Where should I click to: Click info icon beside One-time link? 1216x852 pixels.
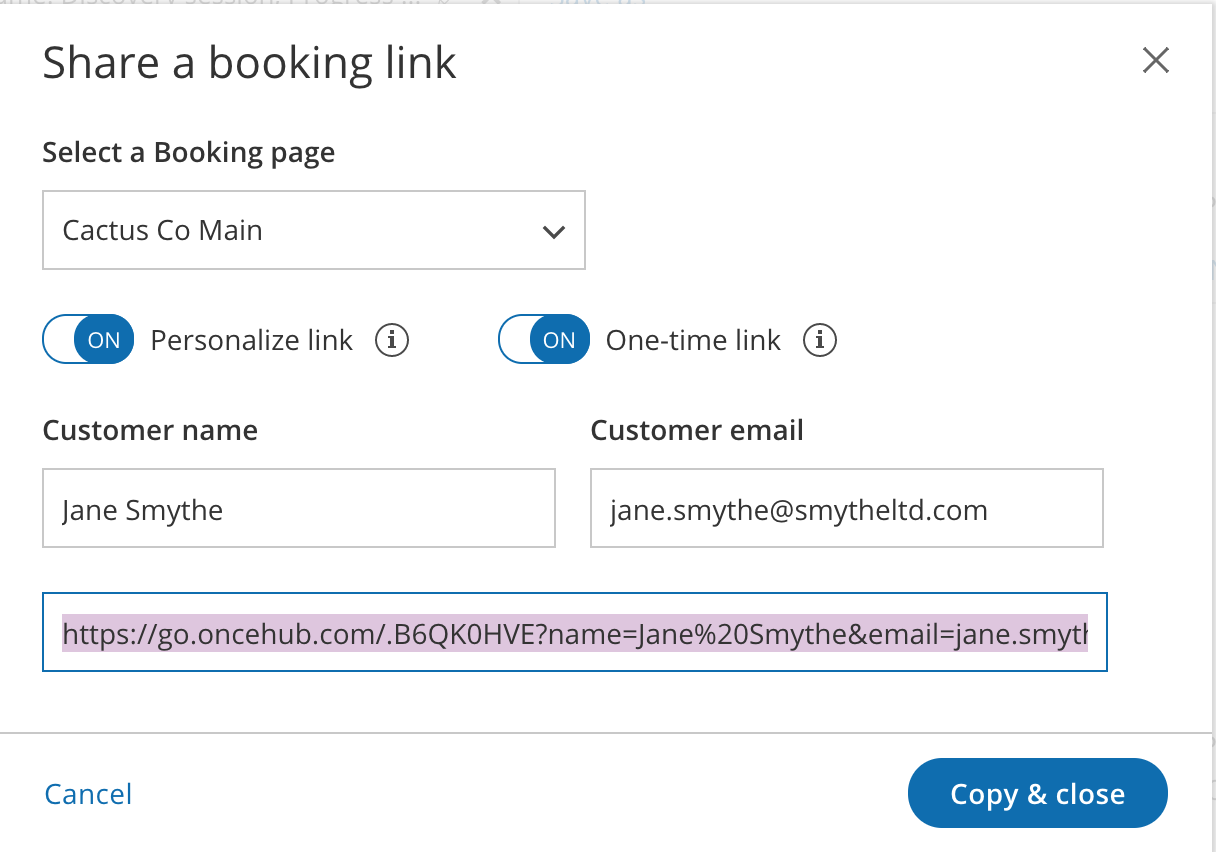[820, 341]
